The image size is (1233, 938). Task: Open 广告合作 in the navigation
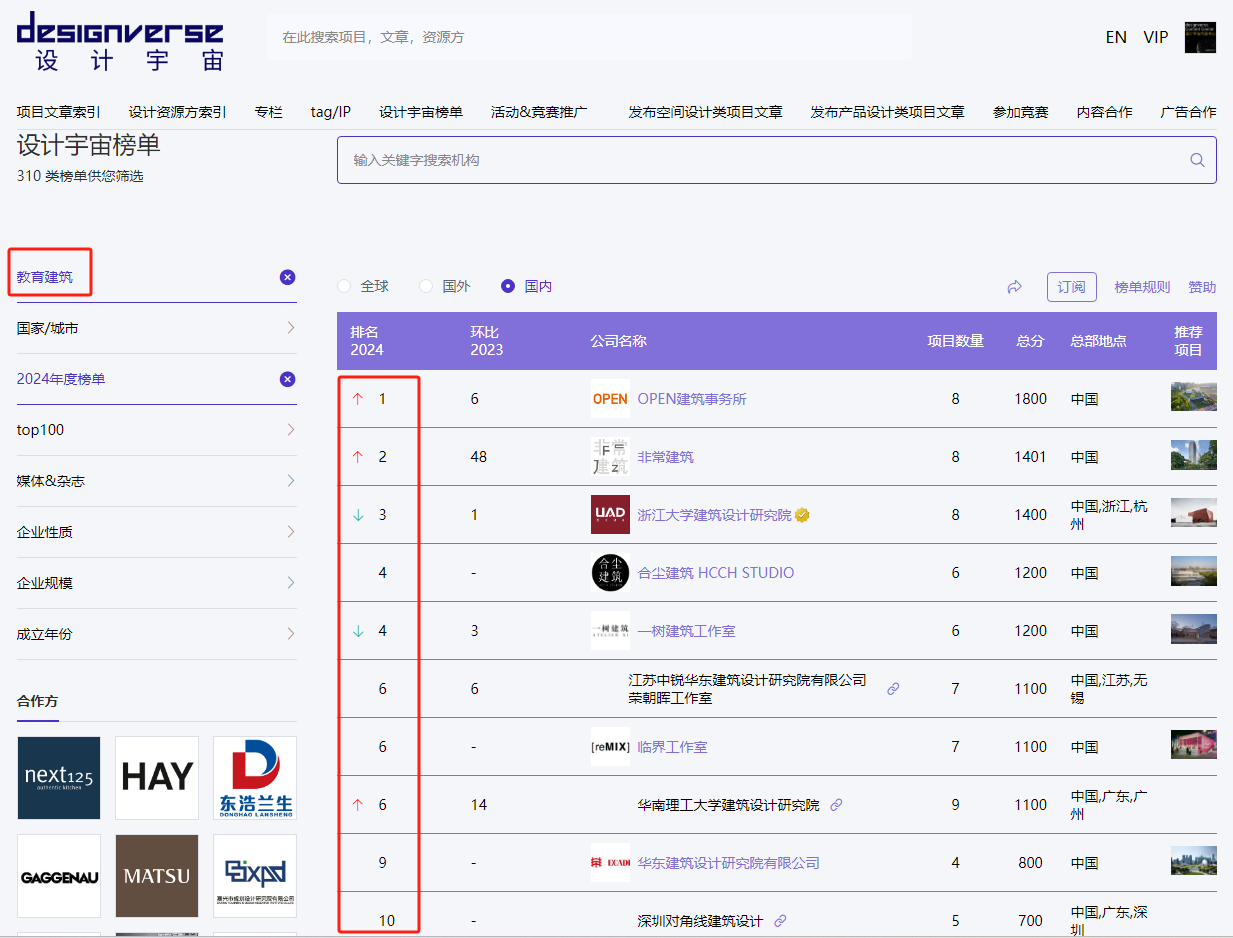(x=1189, y=112)
